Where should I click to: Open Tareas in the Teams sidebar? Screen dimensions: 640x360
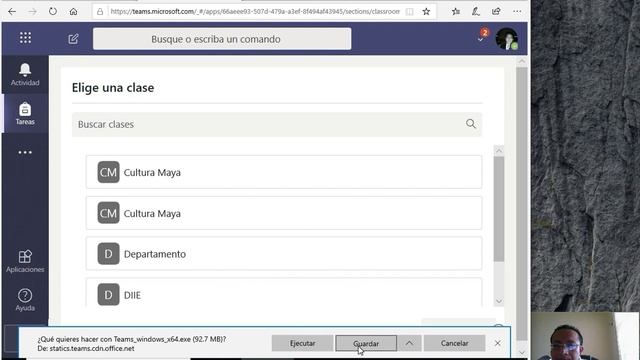point(25,113)
